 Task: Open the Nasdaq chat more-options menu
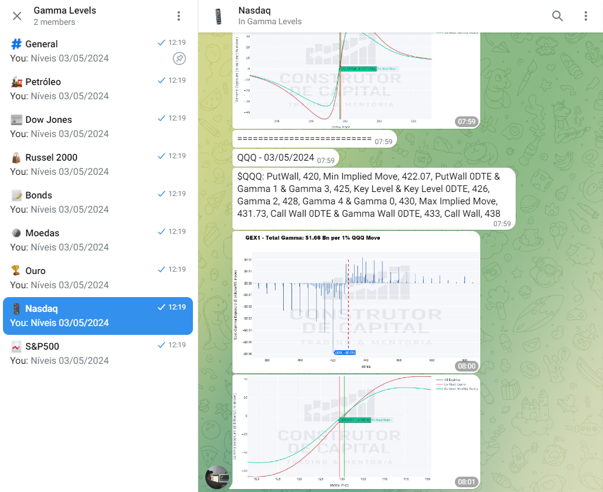pos(586,16)
